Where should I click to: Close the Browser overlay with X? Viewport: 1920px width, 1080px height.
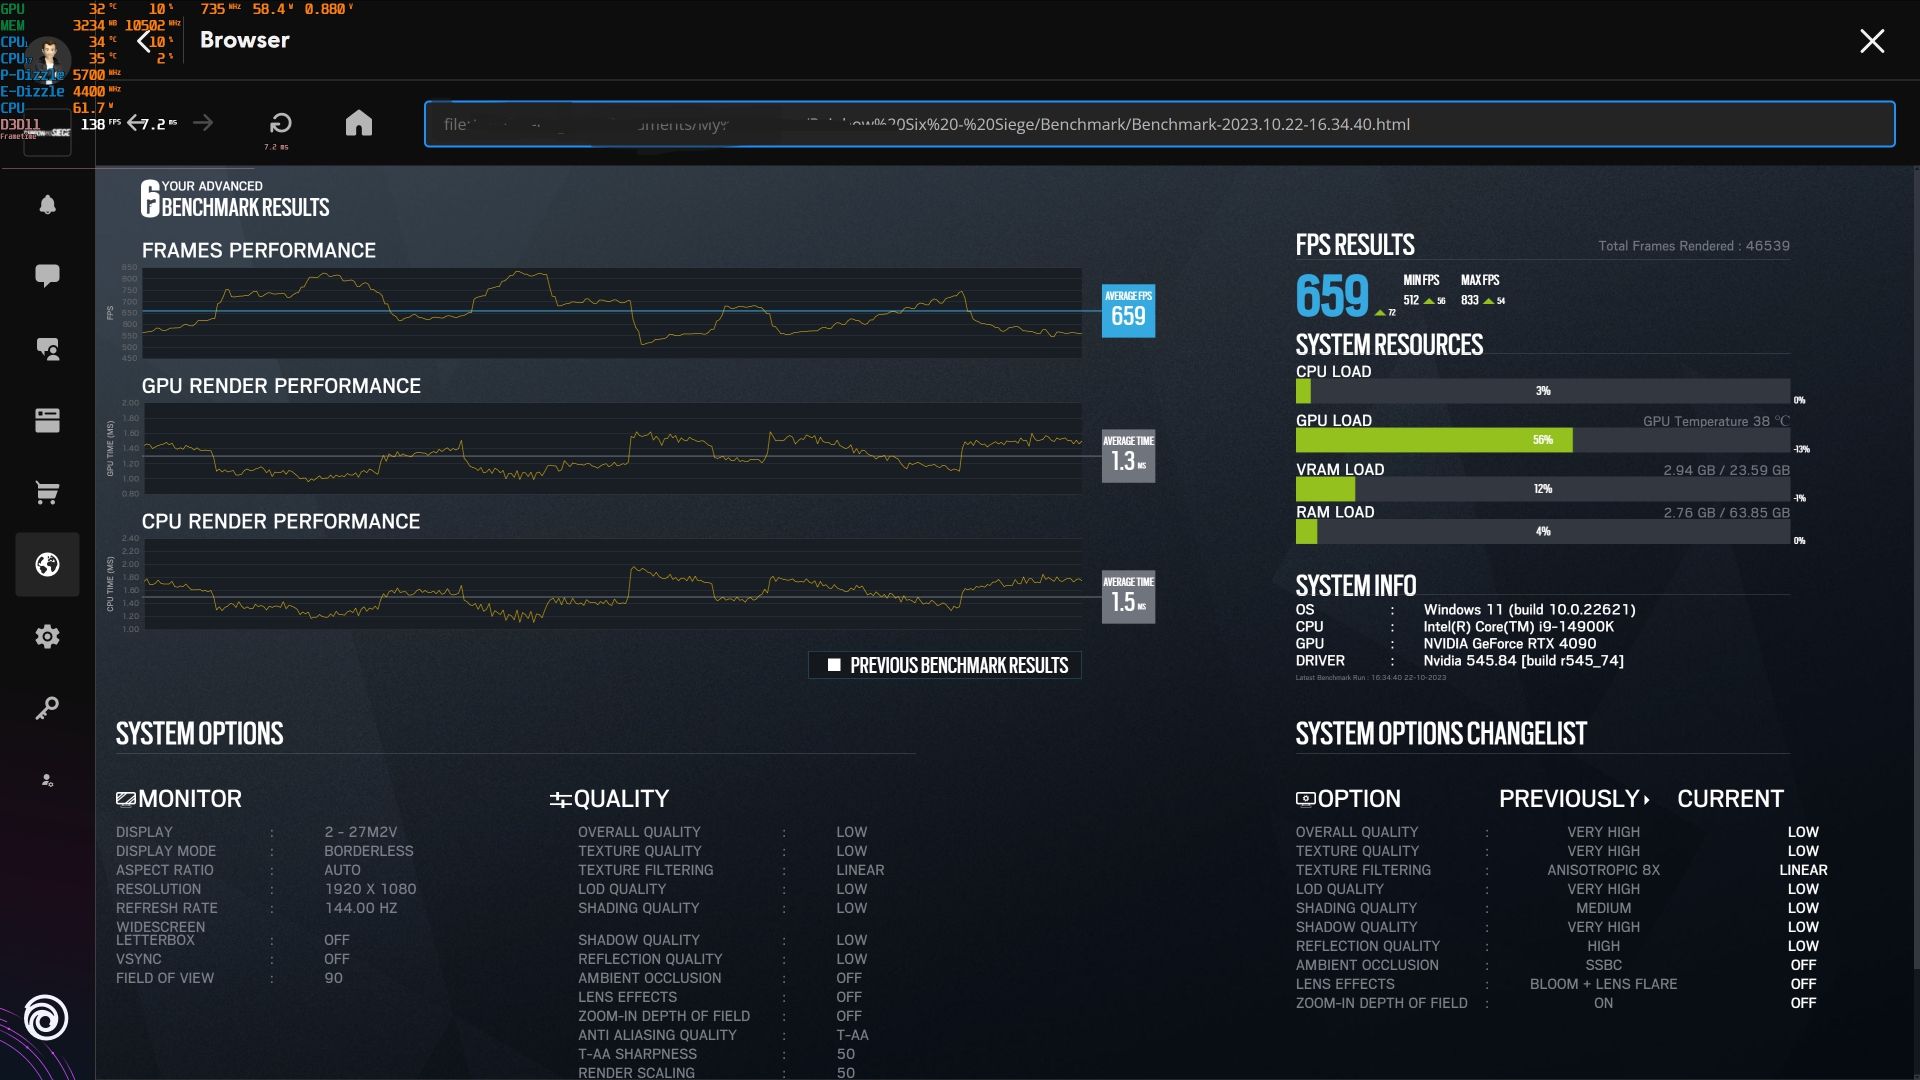[1872, 41]
